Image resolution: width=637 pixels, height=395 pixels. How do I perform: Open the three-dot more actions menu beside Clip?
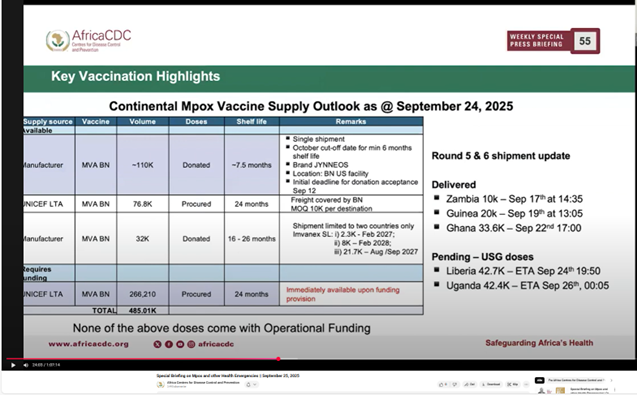(526, 384)
